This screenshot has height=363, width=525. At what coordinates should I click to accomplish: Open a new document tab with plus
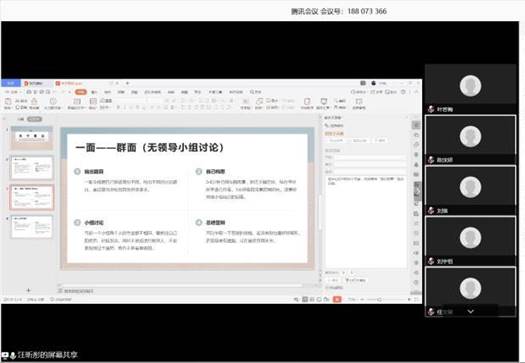[x=128, y=83]
